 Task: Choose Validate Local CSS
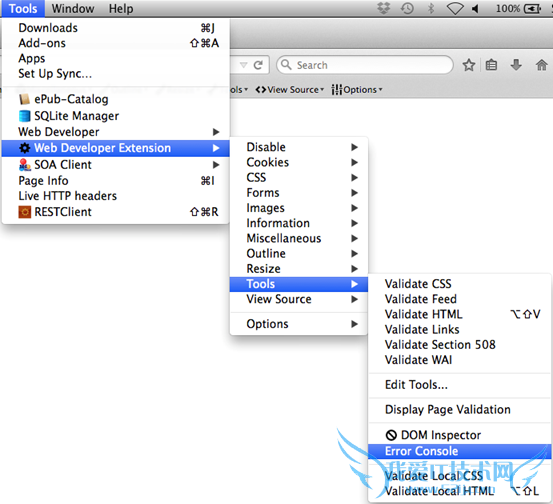click(x=460, y=476)
